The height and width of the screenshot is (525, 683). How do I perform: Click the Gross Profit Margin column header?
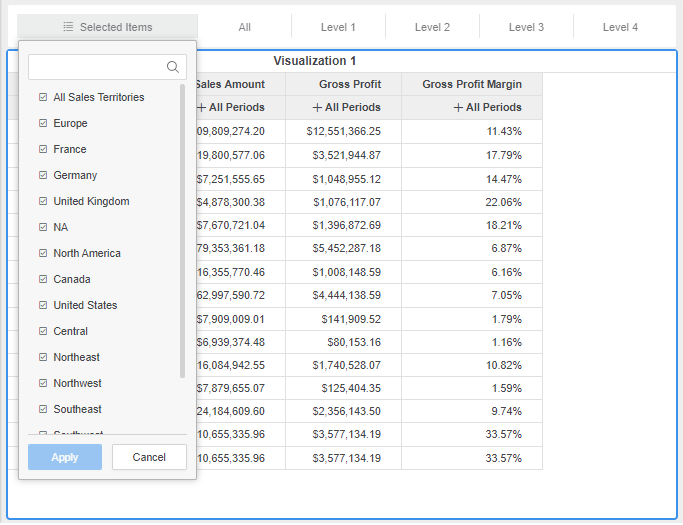[x=472, y=84]
